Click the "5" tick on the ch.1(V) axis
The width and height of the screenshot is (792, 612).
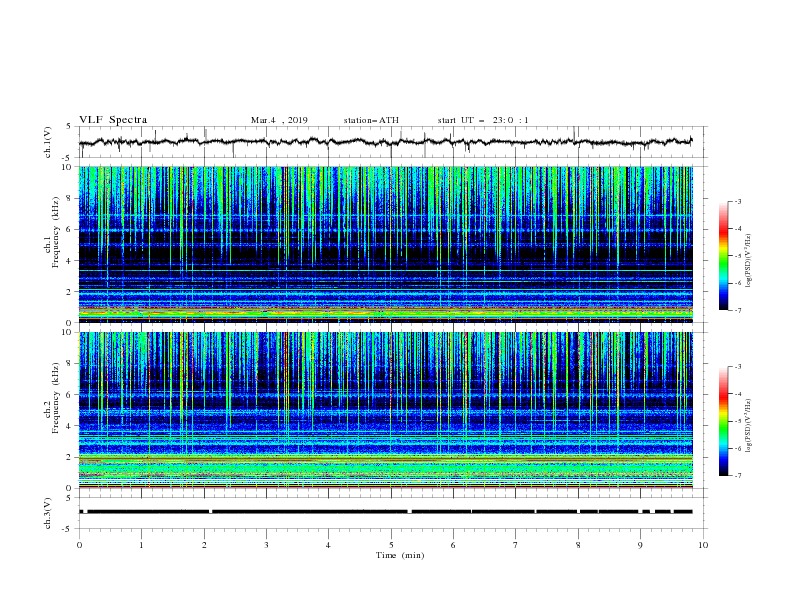(x=69, y=127)
